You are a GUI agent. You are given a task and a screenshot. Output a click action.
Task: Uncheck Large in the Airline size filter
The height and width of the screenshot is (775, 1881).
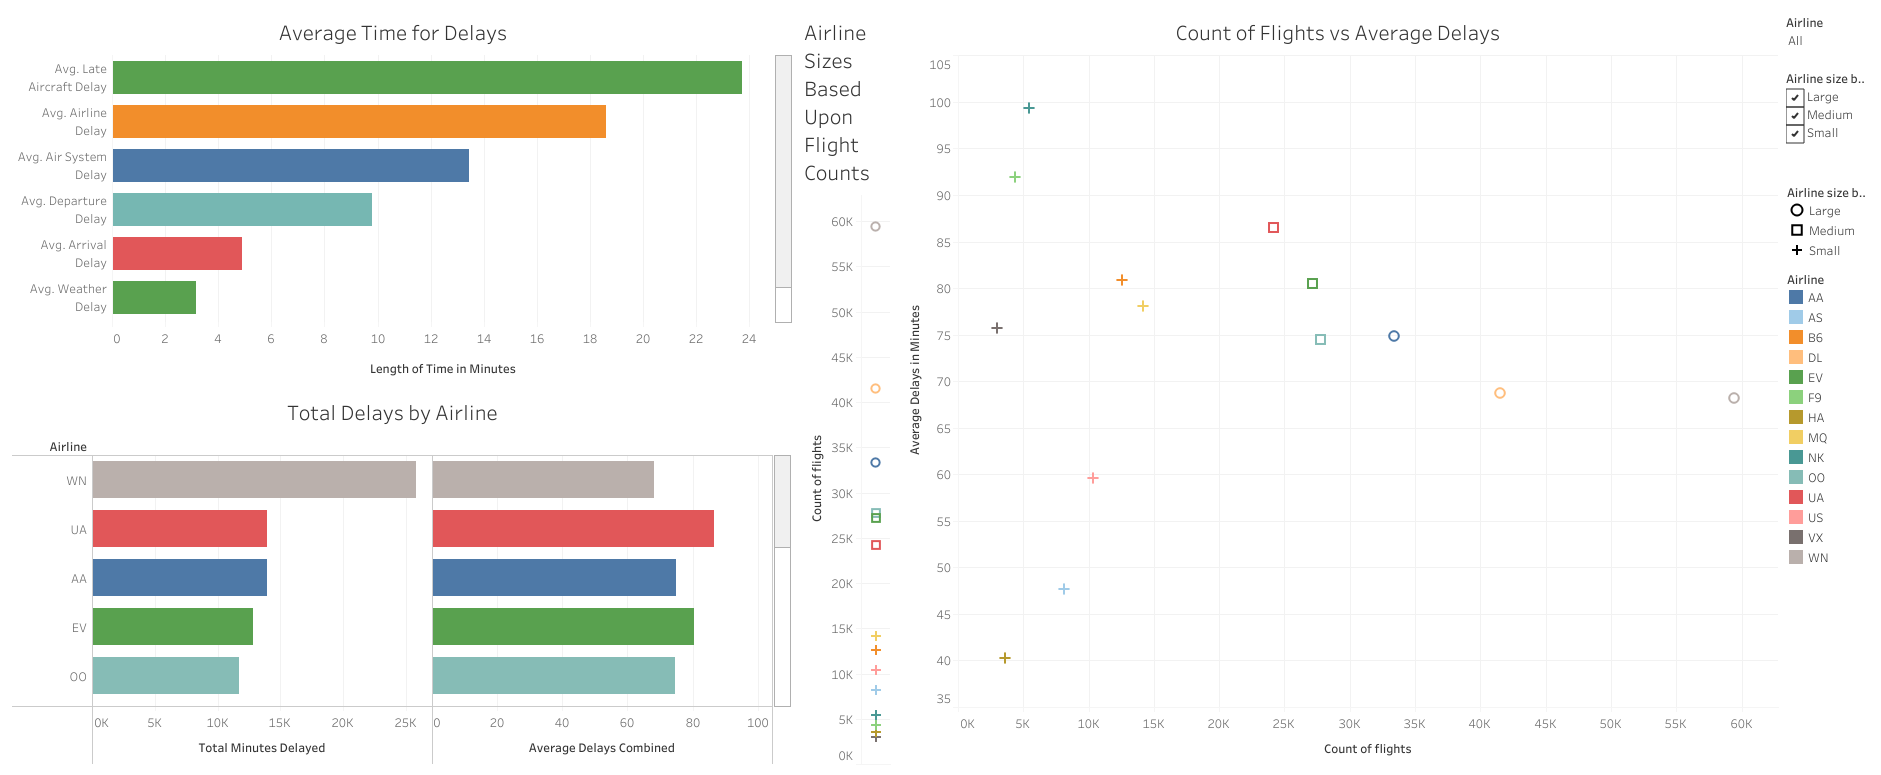click(x=1795, y=97)
